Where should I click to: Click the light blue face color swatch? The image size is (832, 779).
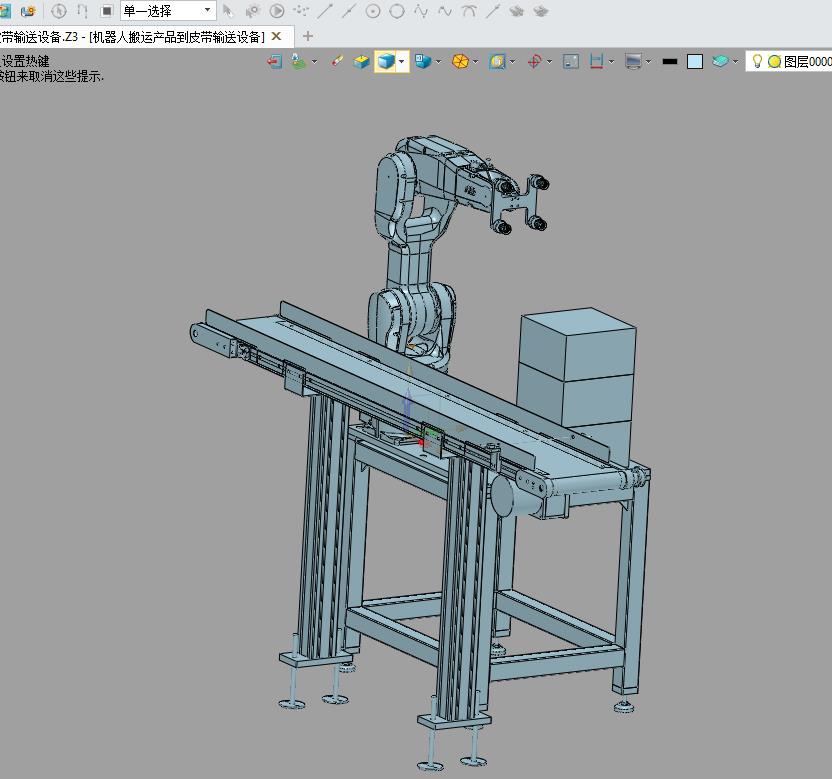695,62
